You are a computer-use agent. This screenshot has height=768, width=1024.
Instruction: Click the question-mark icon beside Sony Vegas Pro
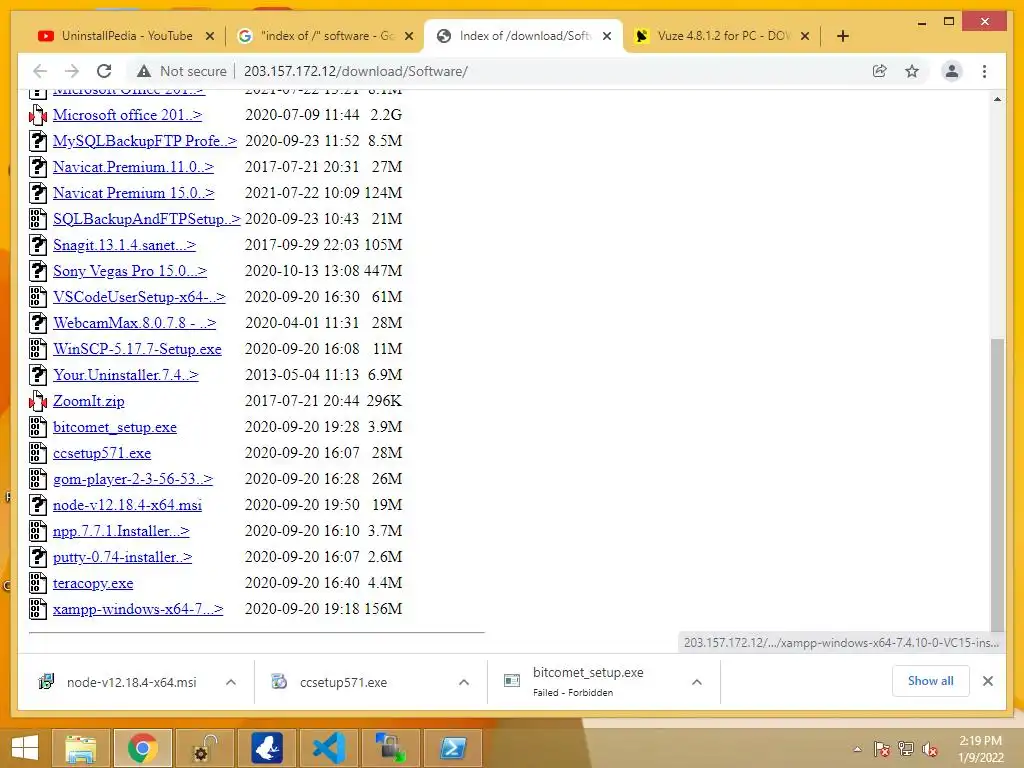click(x=38, y=271)
